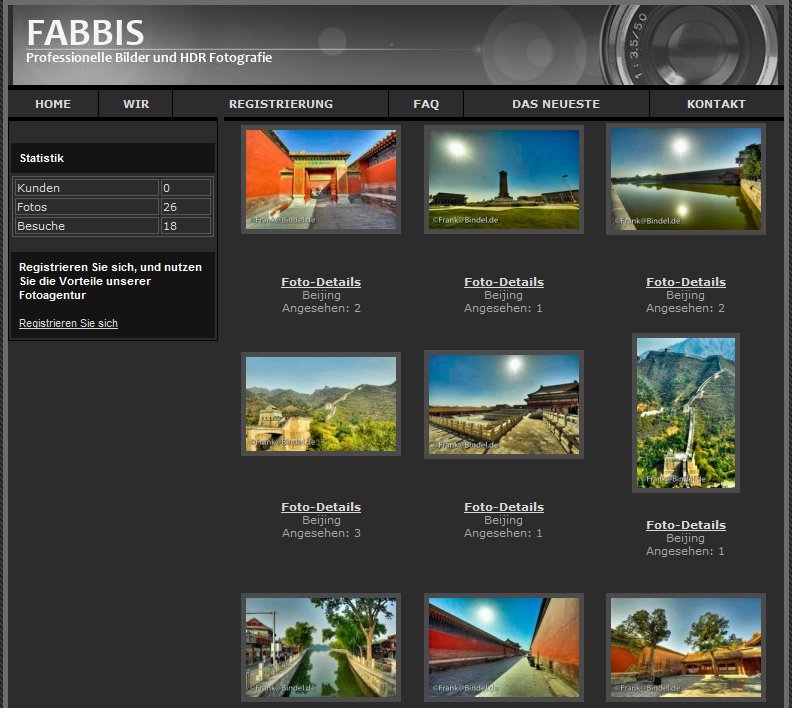This screenshot has width=792, height=708.
Task: Click Foto-Details under the red gate photo
Action: click(x=321, y=282)
